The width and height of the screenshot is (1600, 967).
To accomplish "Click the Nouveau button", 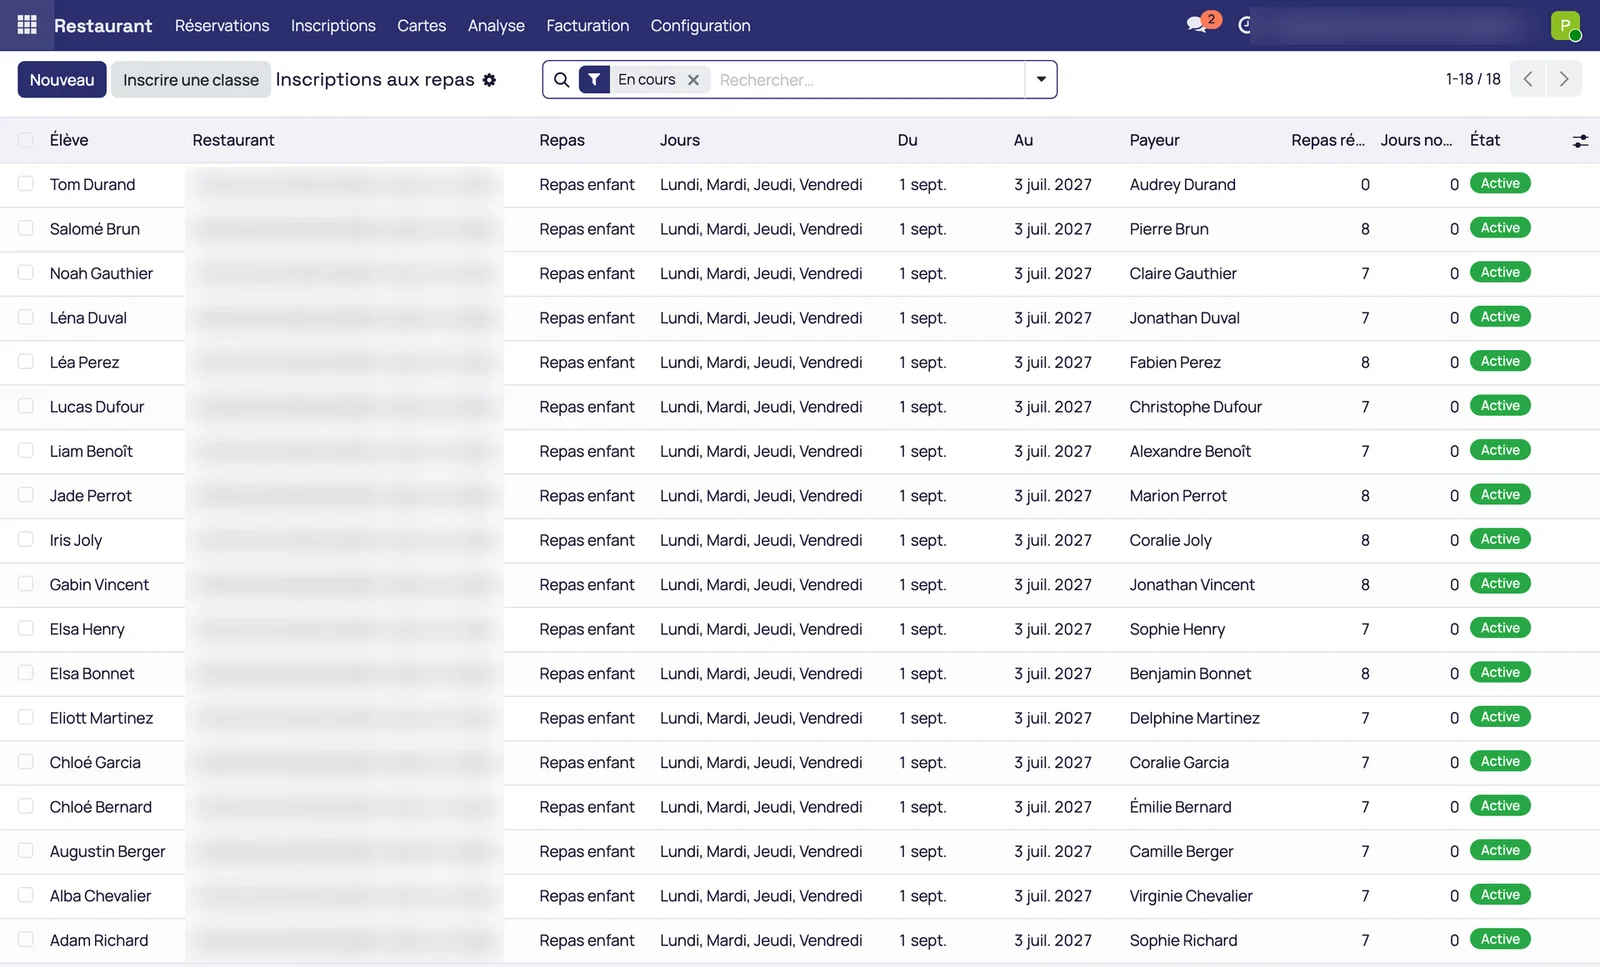I will [62, 80].
